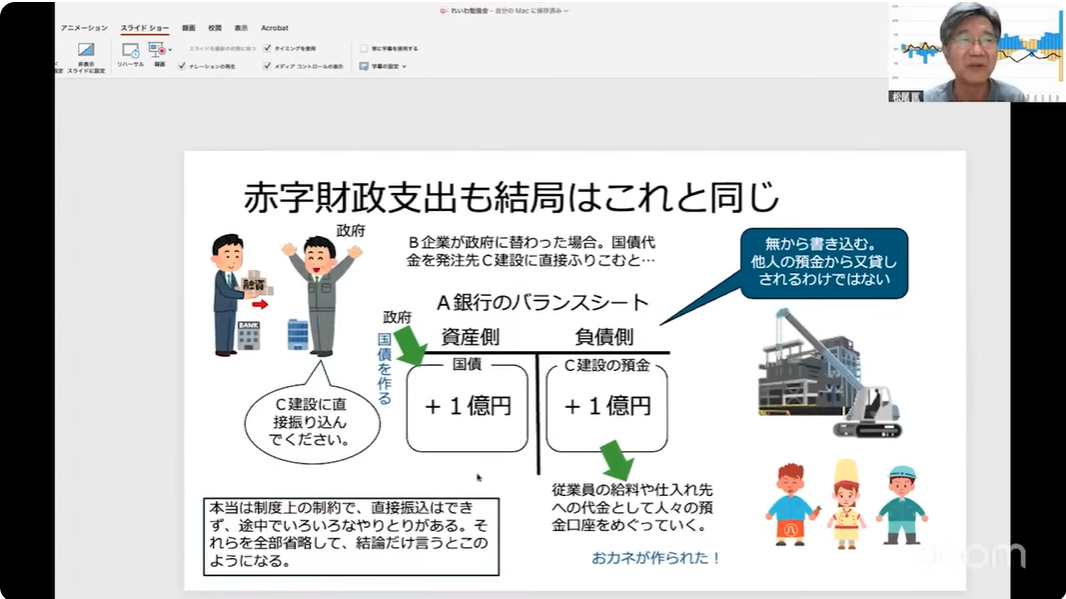The height and width of the screenshot is (599, 1066).
Task: Toggle the タイミングを使用 checkbox
Action: tap(267, 48)
